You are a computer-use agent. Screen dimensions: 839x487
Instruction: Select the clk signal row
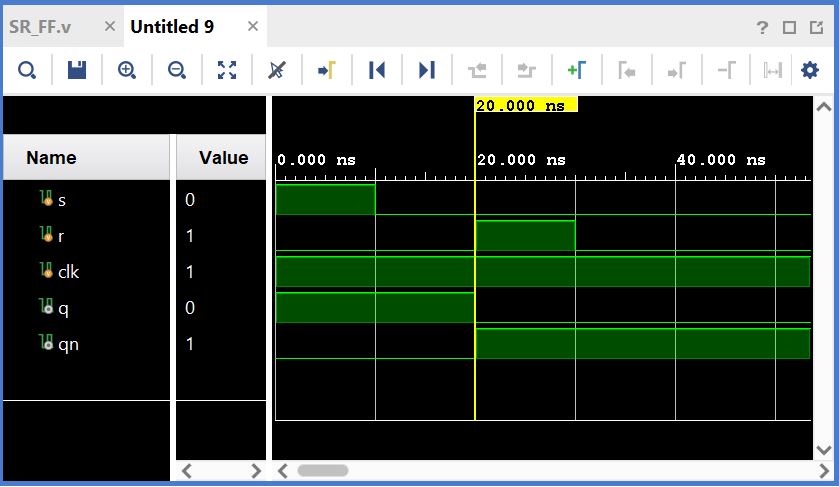pos(68,272)
